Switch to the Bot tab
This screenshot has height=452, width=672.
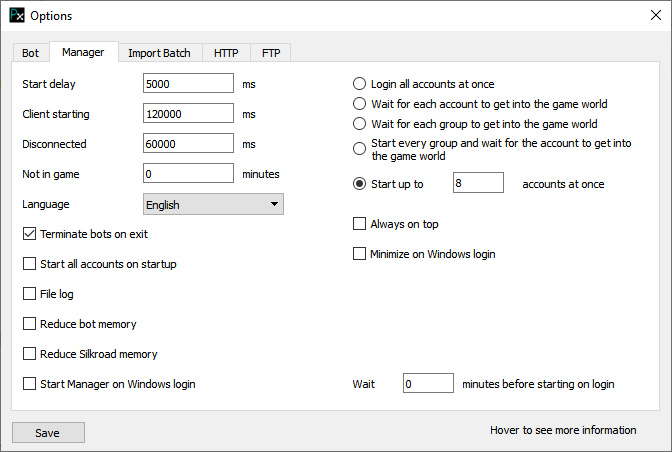pos(30,53)
